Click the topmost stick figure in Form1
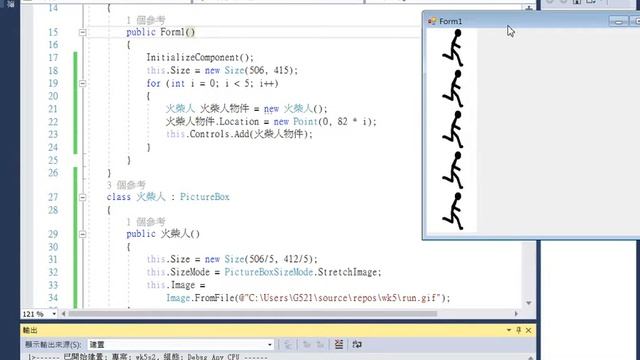Image resolution: width=640 pixels, height=360 pixels. [453, 47]
